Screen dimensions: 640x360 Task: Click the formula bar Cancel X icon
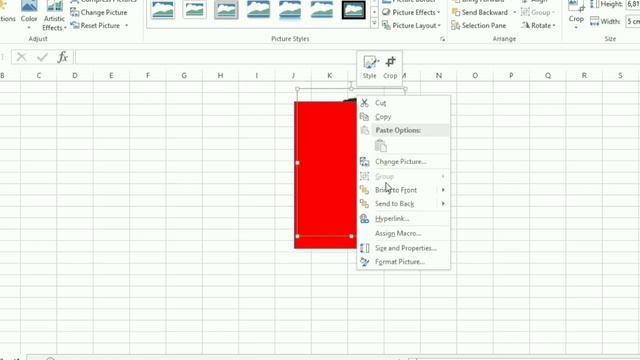[21, 57]
